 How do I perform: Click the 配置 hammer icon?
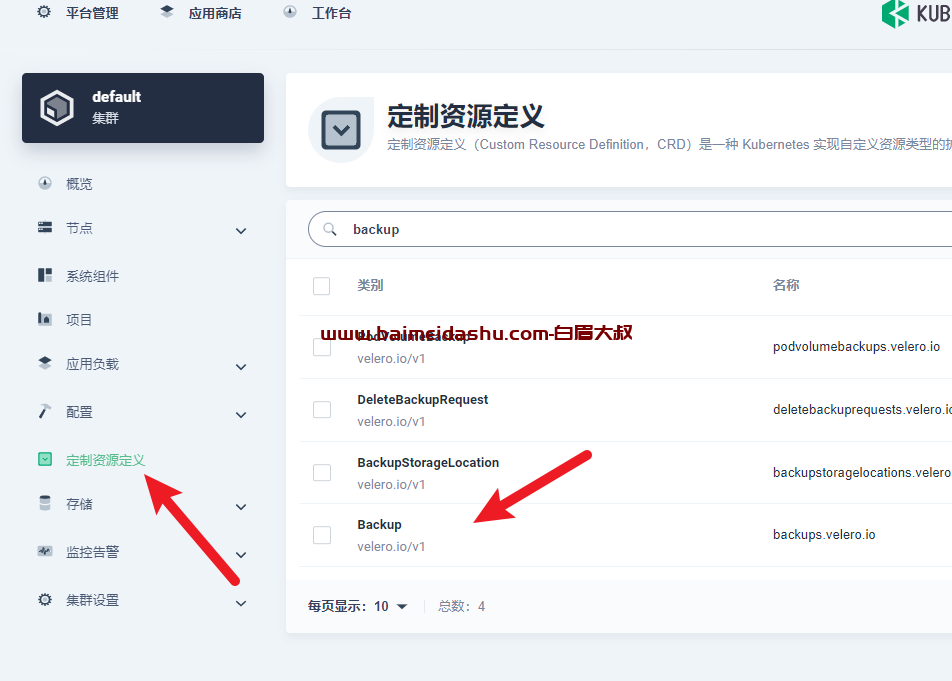click(x=45, y=411)
